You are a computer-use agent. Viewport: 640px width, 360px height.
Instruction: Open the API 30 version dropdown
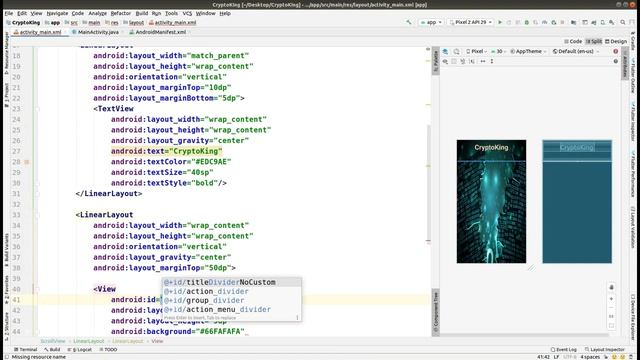point(498,51)
